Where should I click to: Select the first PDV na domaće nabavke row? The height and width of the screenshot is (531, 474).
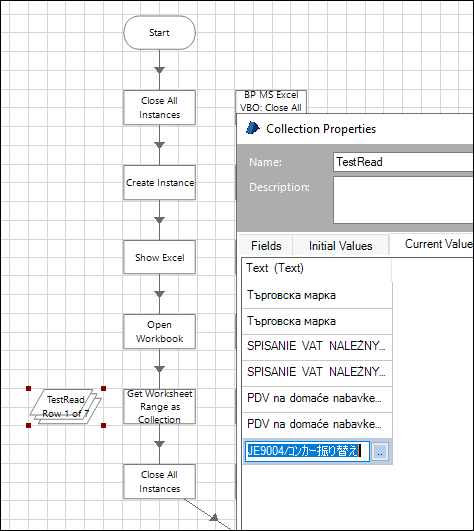tap(317, 398)
